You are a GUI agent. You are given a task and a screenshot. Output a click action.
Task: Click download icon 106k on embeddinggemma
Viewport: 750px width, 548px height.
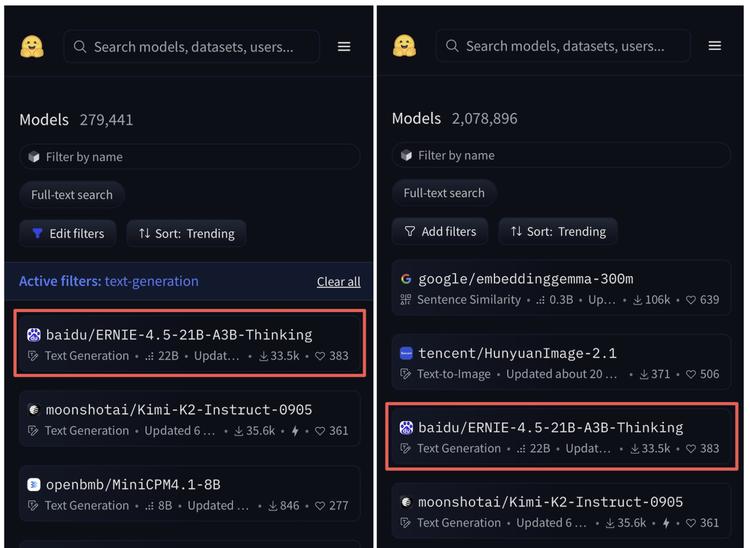pyautogui.click(x=638, y=300)
